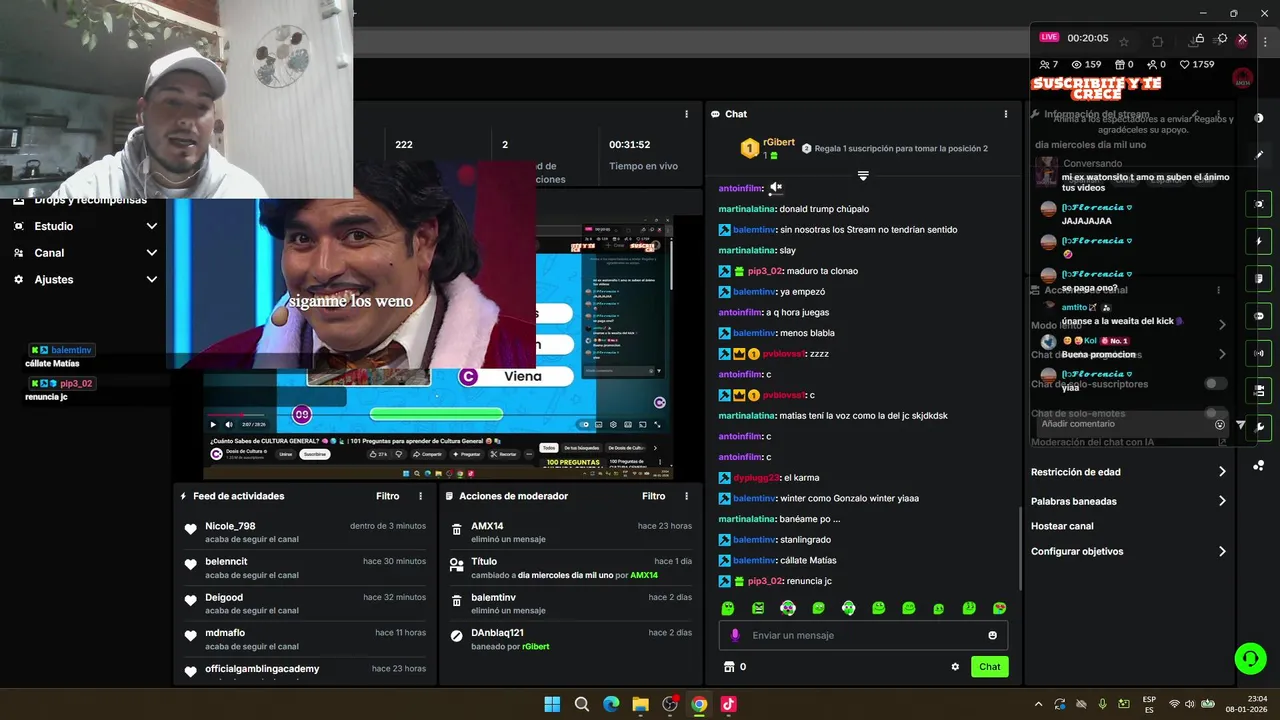
Task: Click the emoji face in Añadir comentario field
Action: point(1220,425)
